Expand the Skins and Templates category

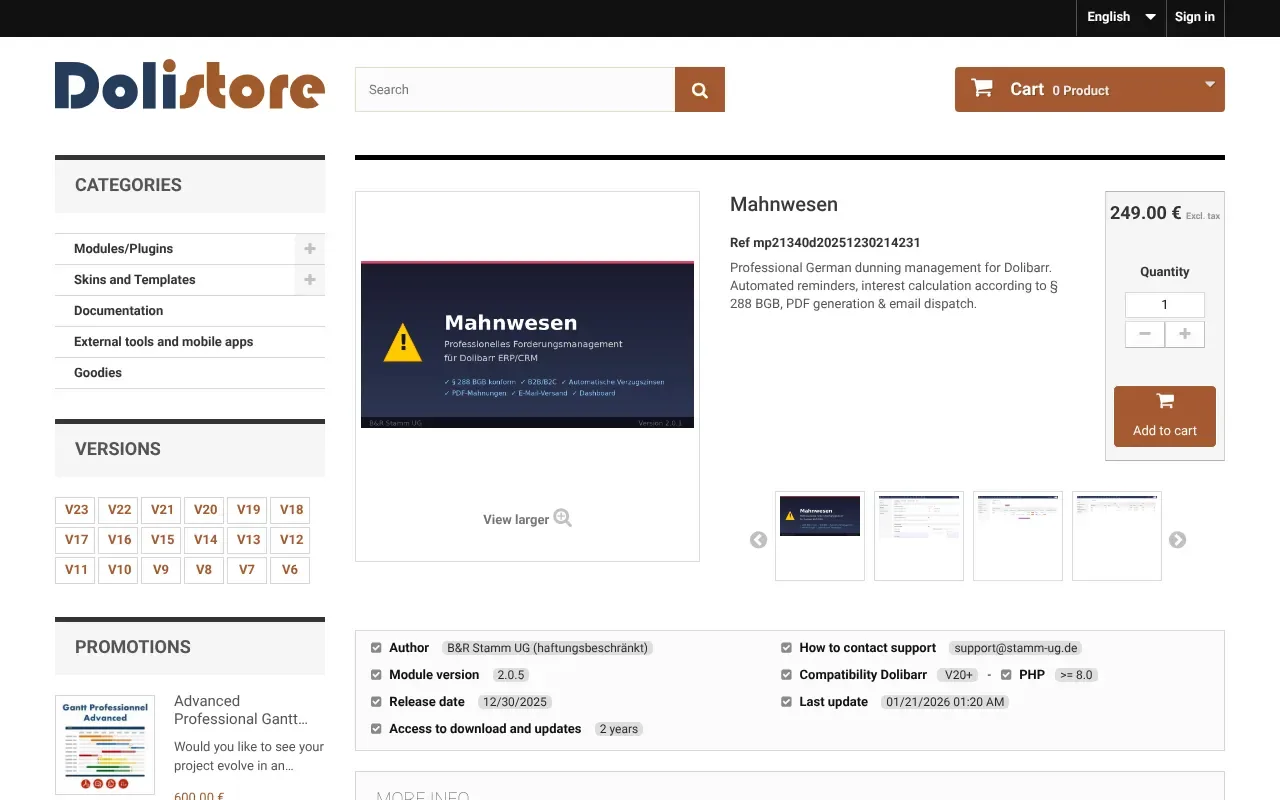point(310,280)
